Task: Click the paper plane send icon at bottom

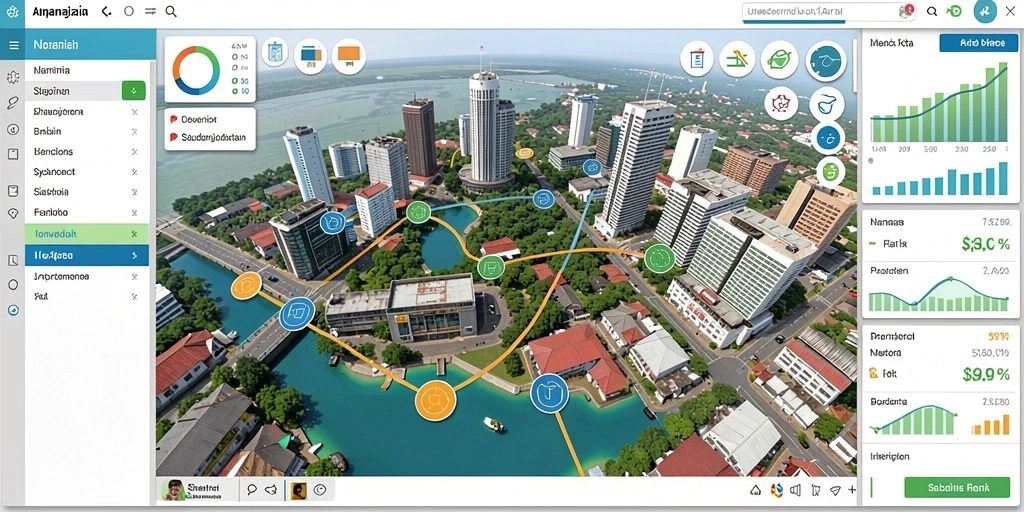Action: tap(835, 490)
